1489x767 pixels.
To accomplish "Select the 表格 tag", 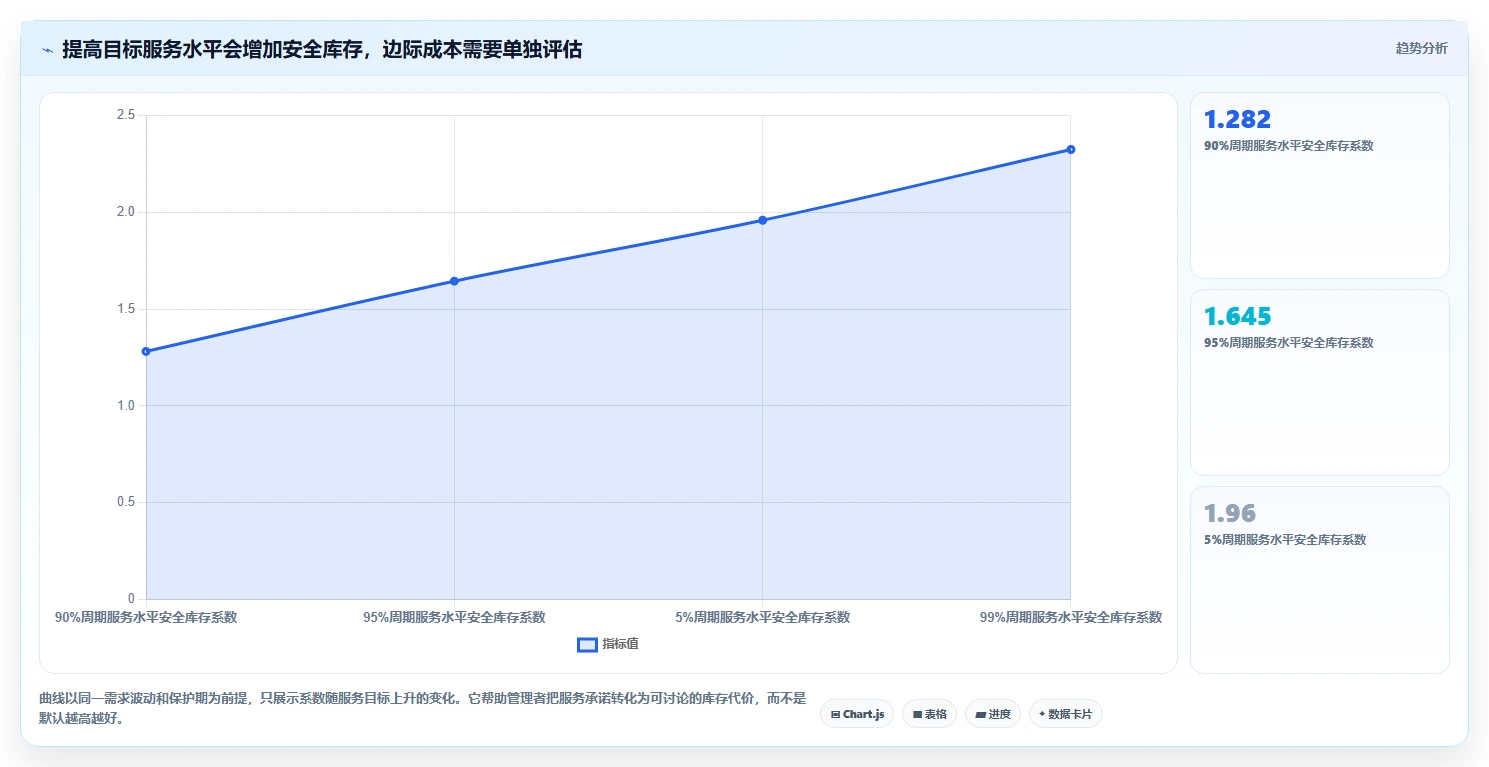I will pos(929,714).
